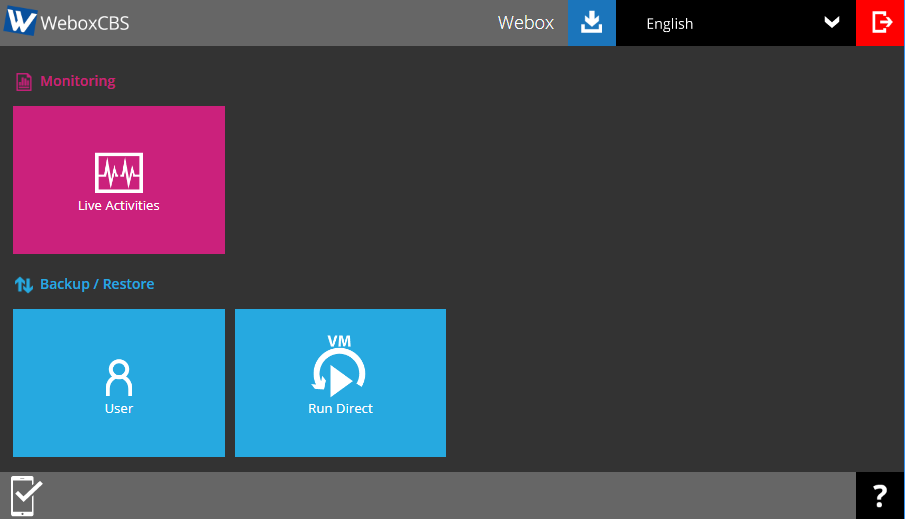Click the Monitoring section chart icon
The width and height of the screenshot is (905, 519).
click(24, 82)
